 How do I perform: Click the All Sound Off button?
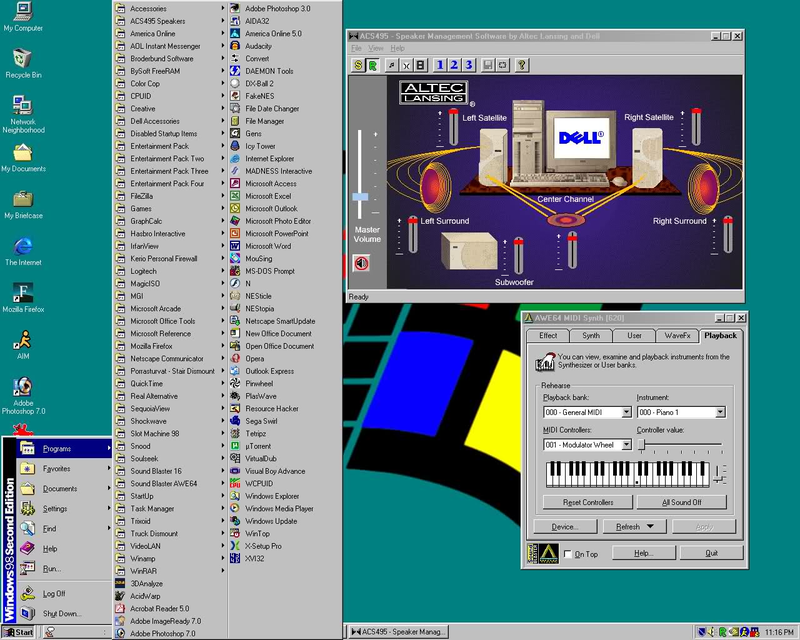click(682, 502)
